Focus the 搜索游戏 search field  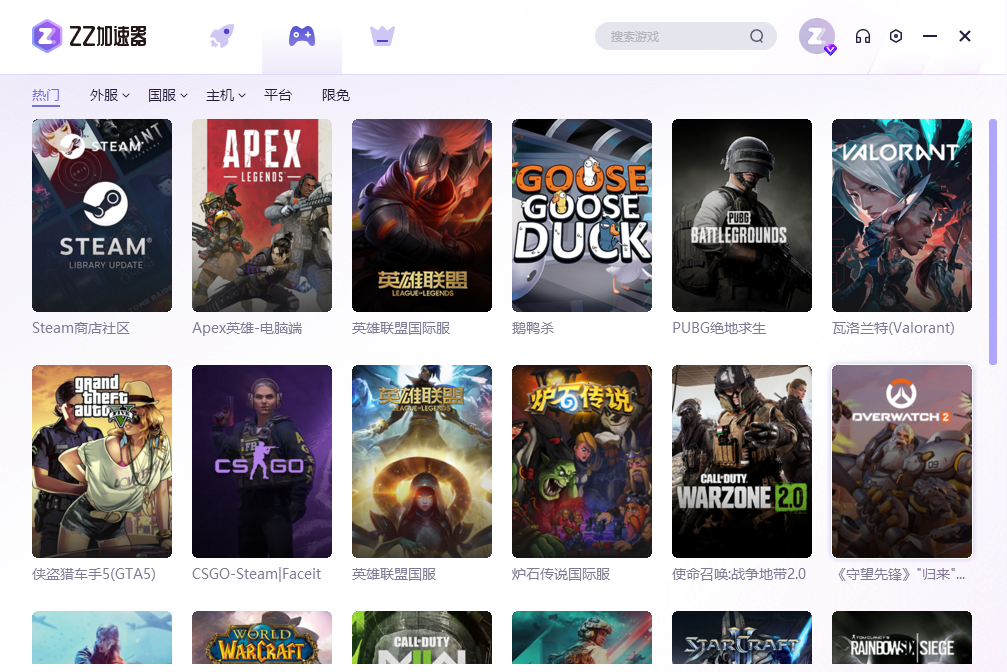pyautogui.click(x=685, y=36)
